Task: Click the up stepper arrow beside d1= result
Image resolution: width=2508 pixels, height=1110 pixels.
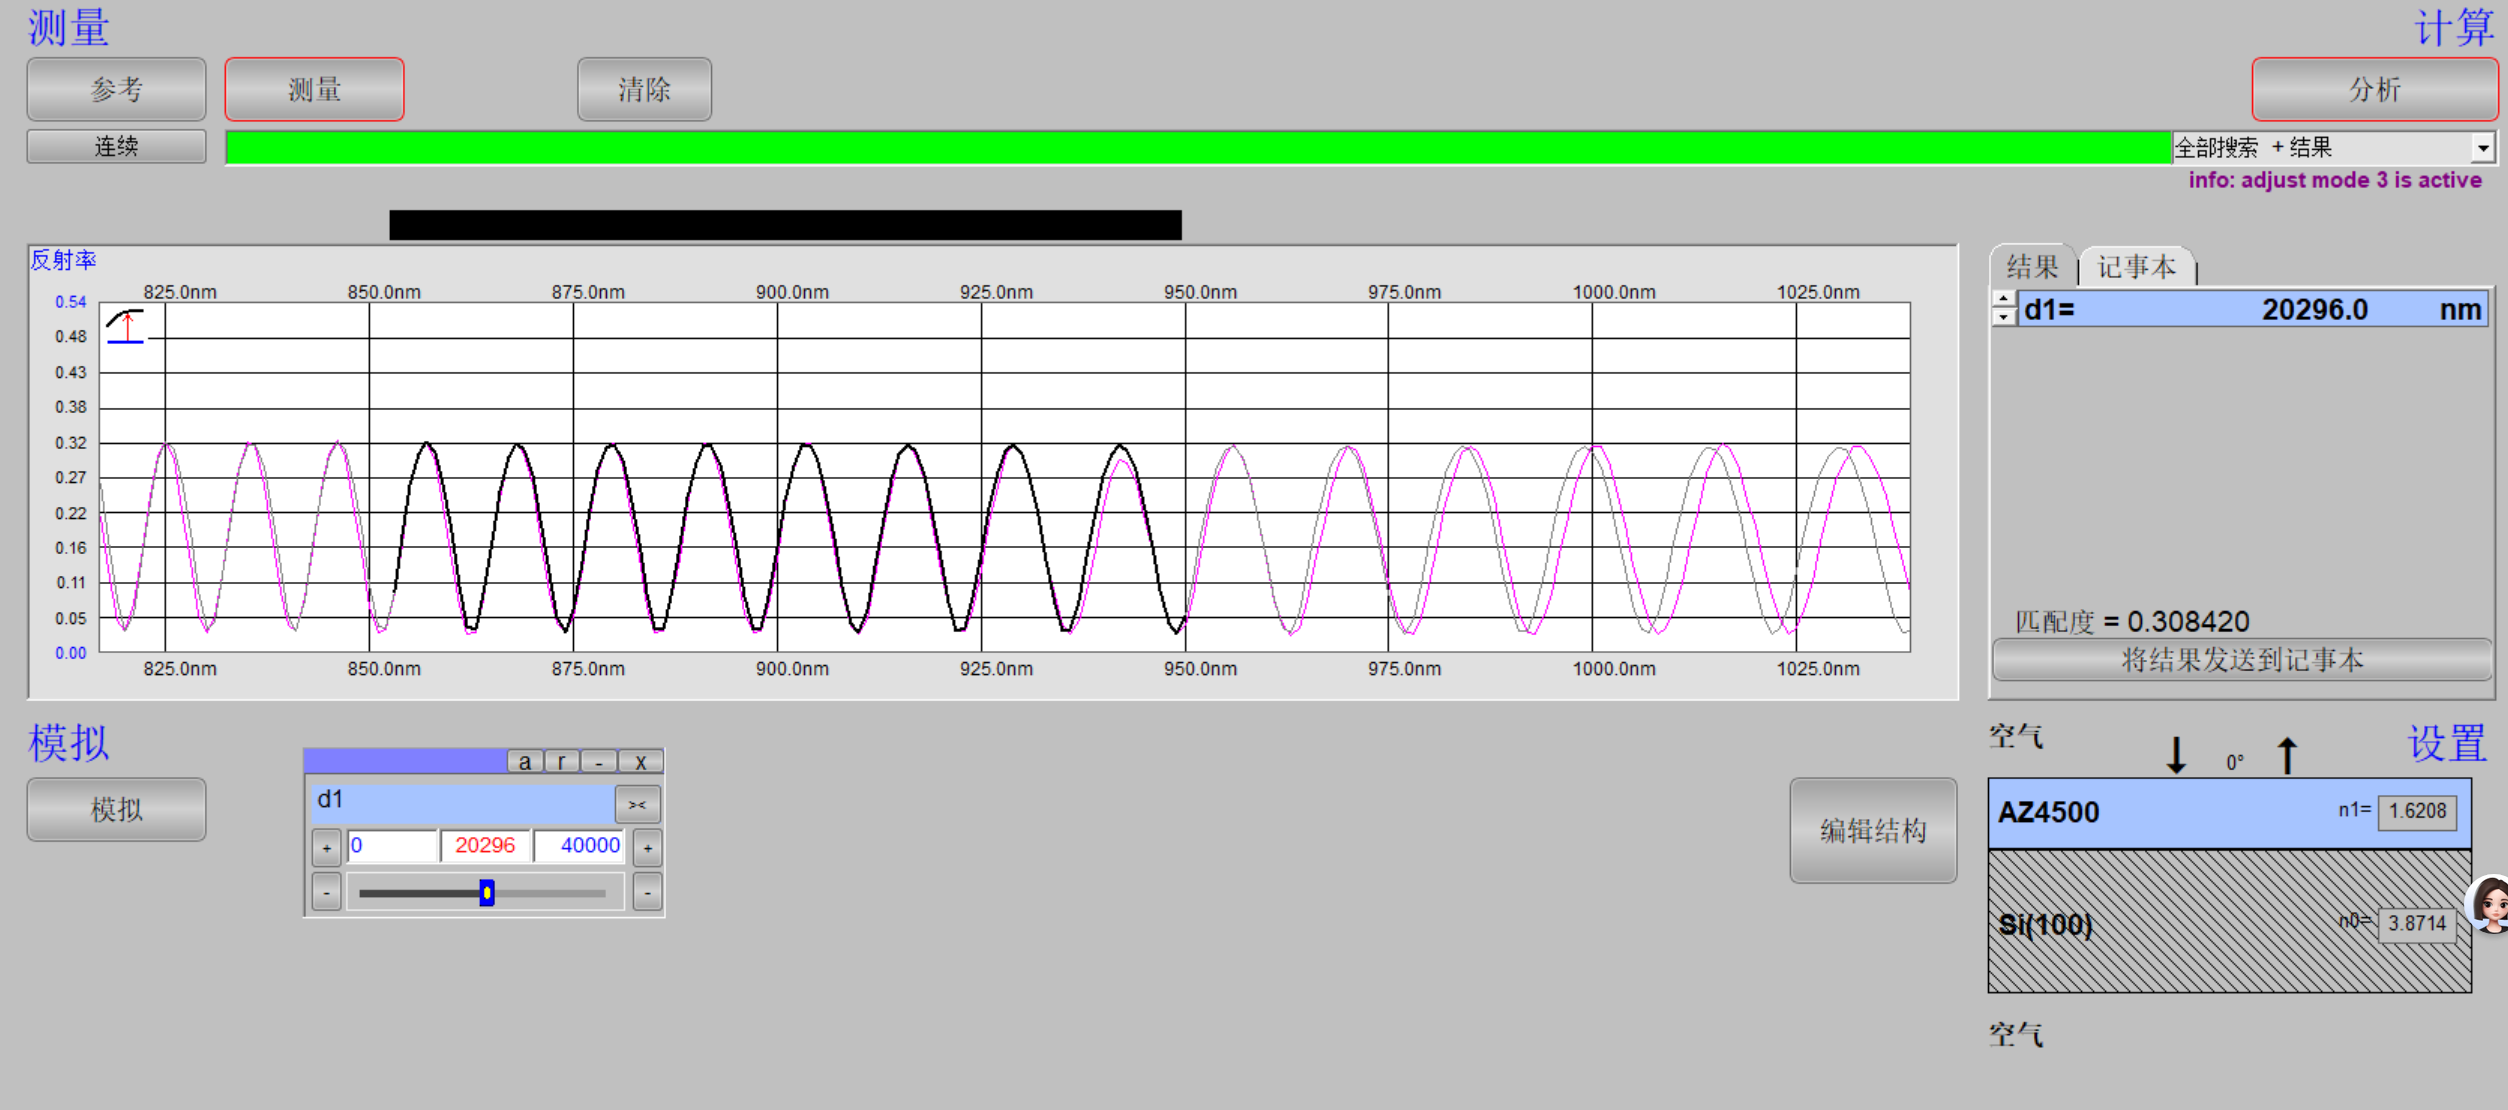Action: 2003,300
